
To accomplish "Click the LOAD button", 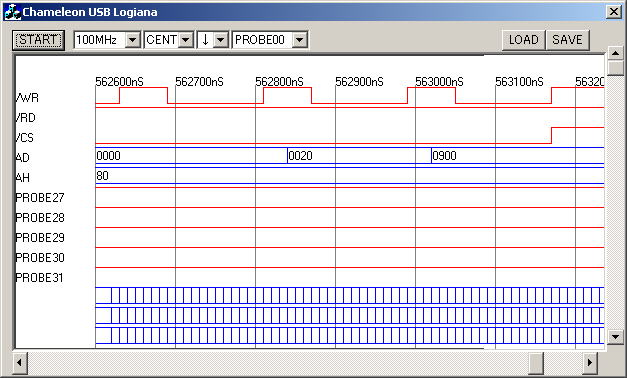I will 523,40.
